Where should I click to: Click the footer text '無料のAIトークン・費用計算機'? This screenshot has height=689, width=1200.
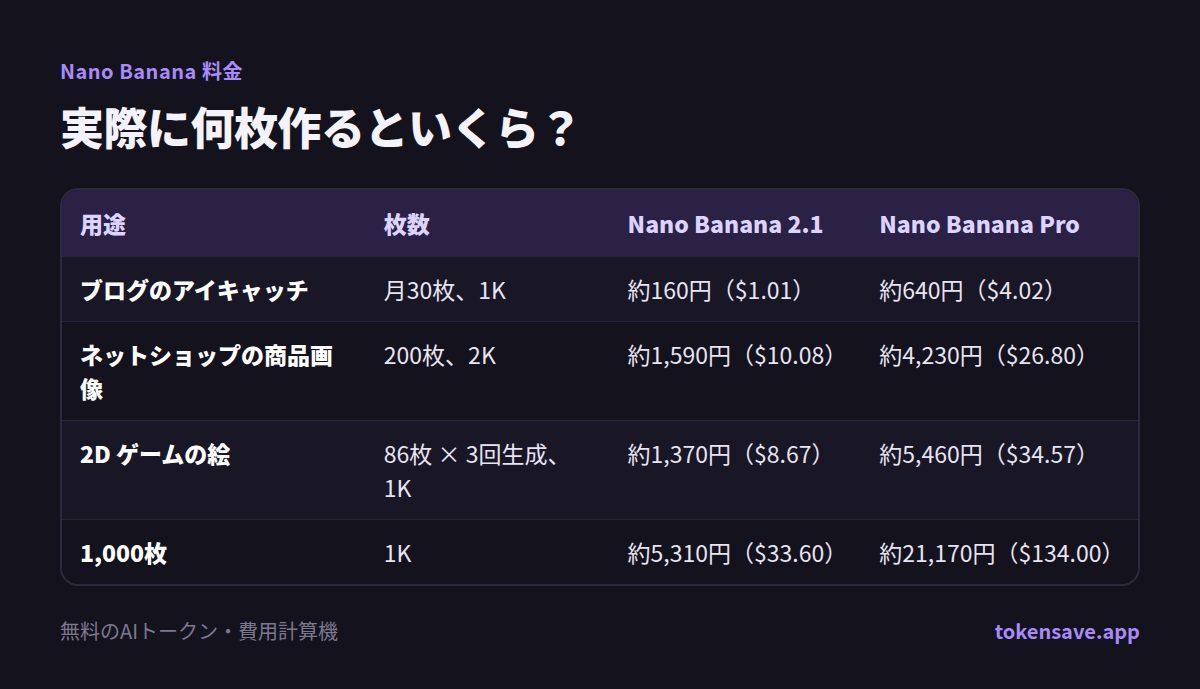click(x=199, y=632)
